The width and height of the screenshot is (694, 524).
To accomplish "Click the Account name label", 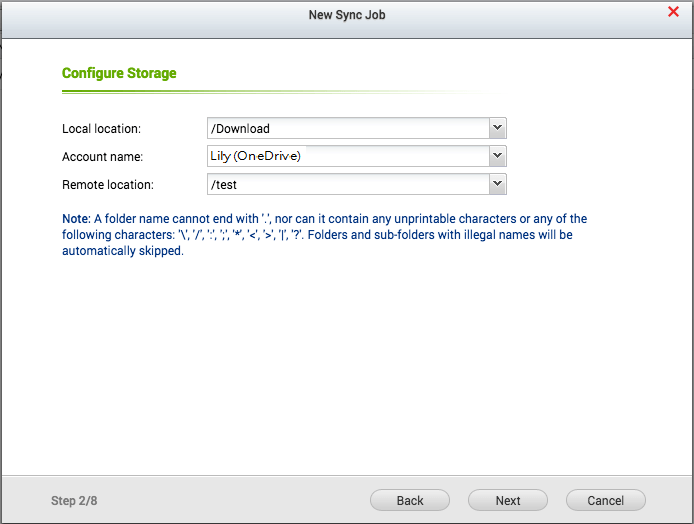I will click(102, 157).
